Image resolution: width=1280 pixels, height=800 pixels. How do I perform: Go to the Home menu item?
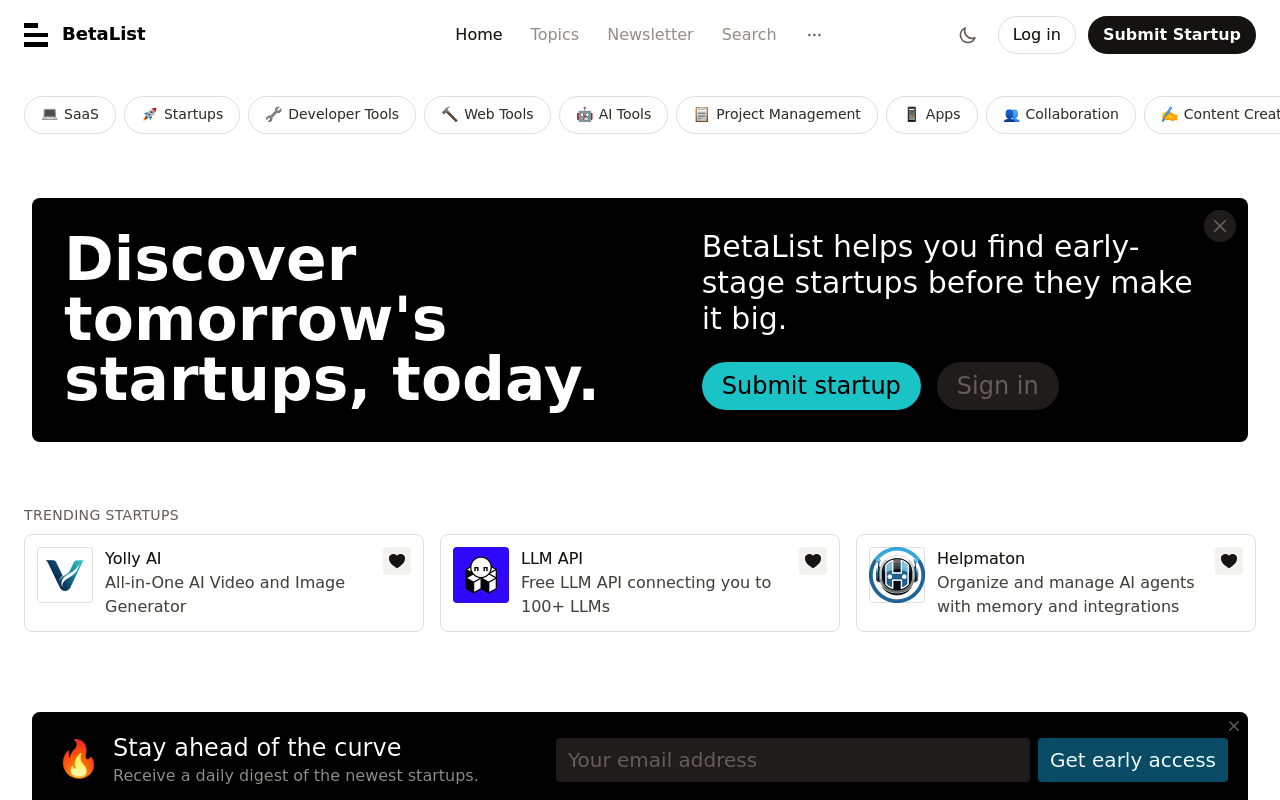(x=479, y=35)
